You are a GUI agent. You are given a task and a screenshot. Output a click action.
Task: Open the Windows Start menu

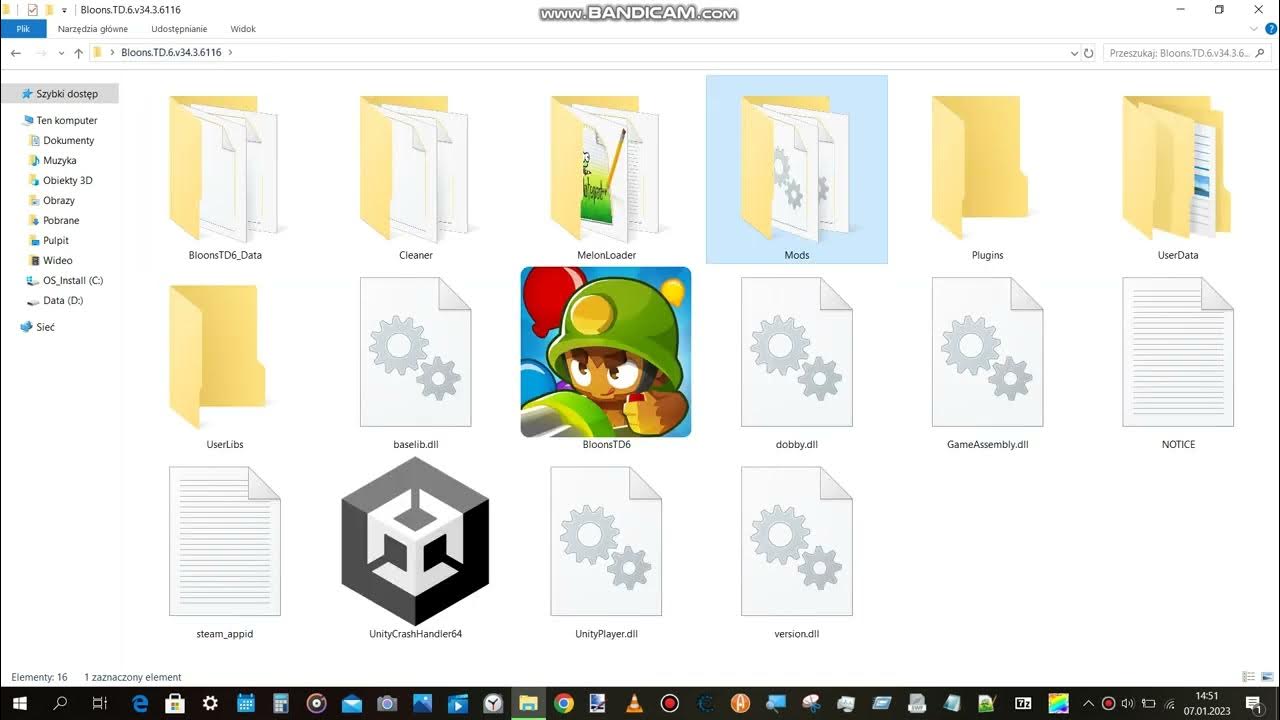19,703
